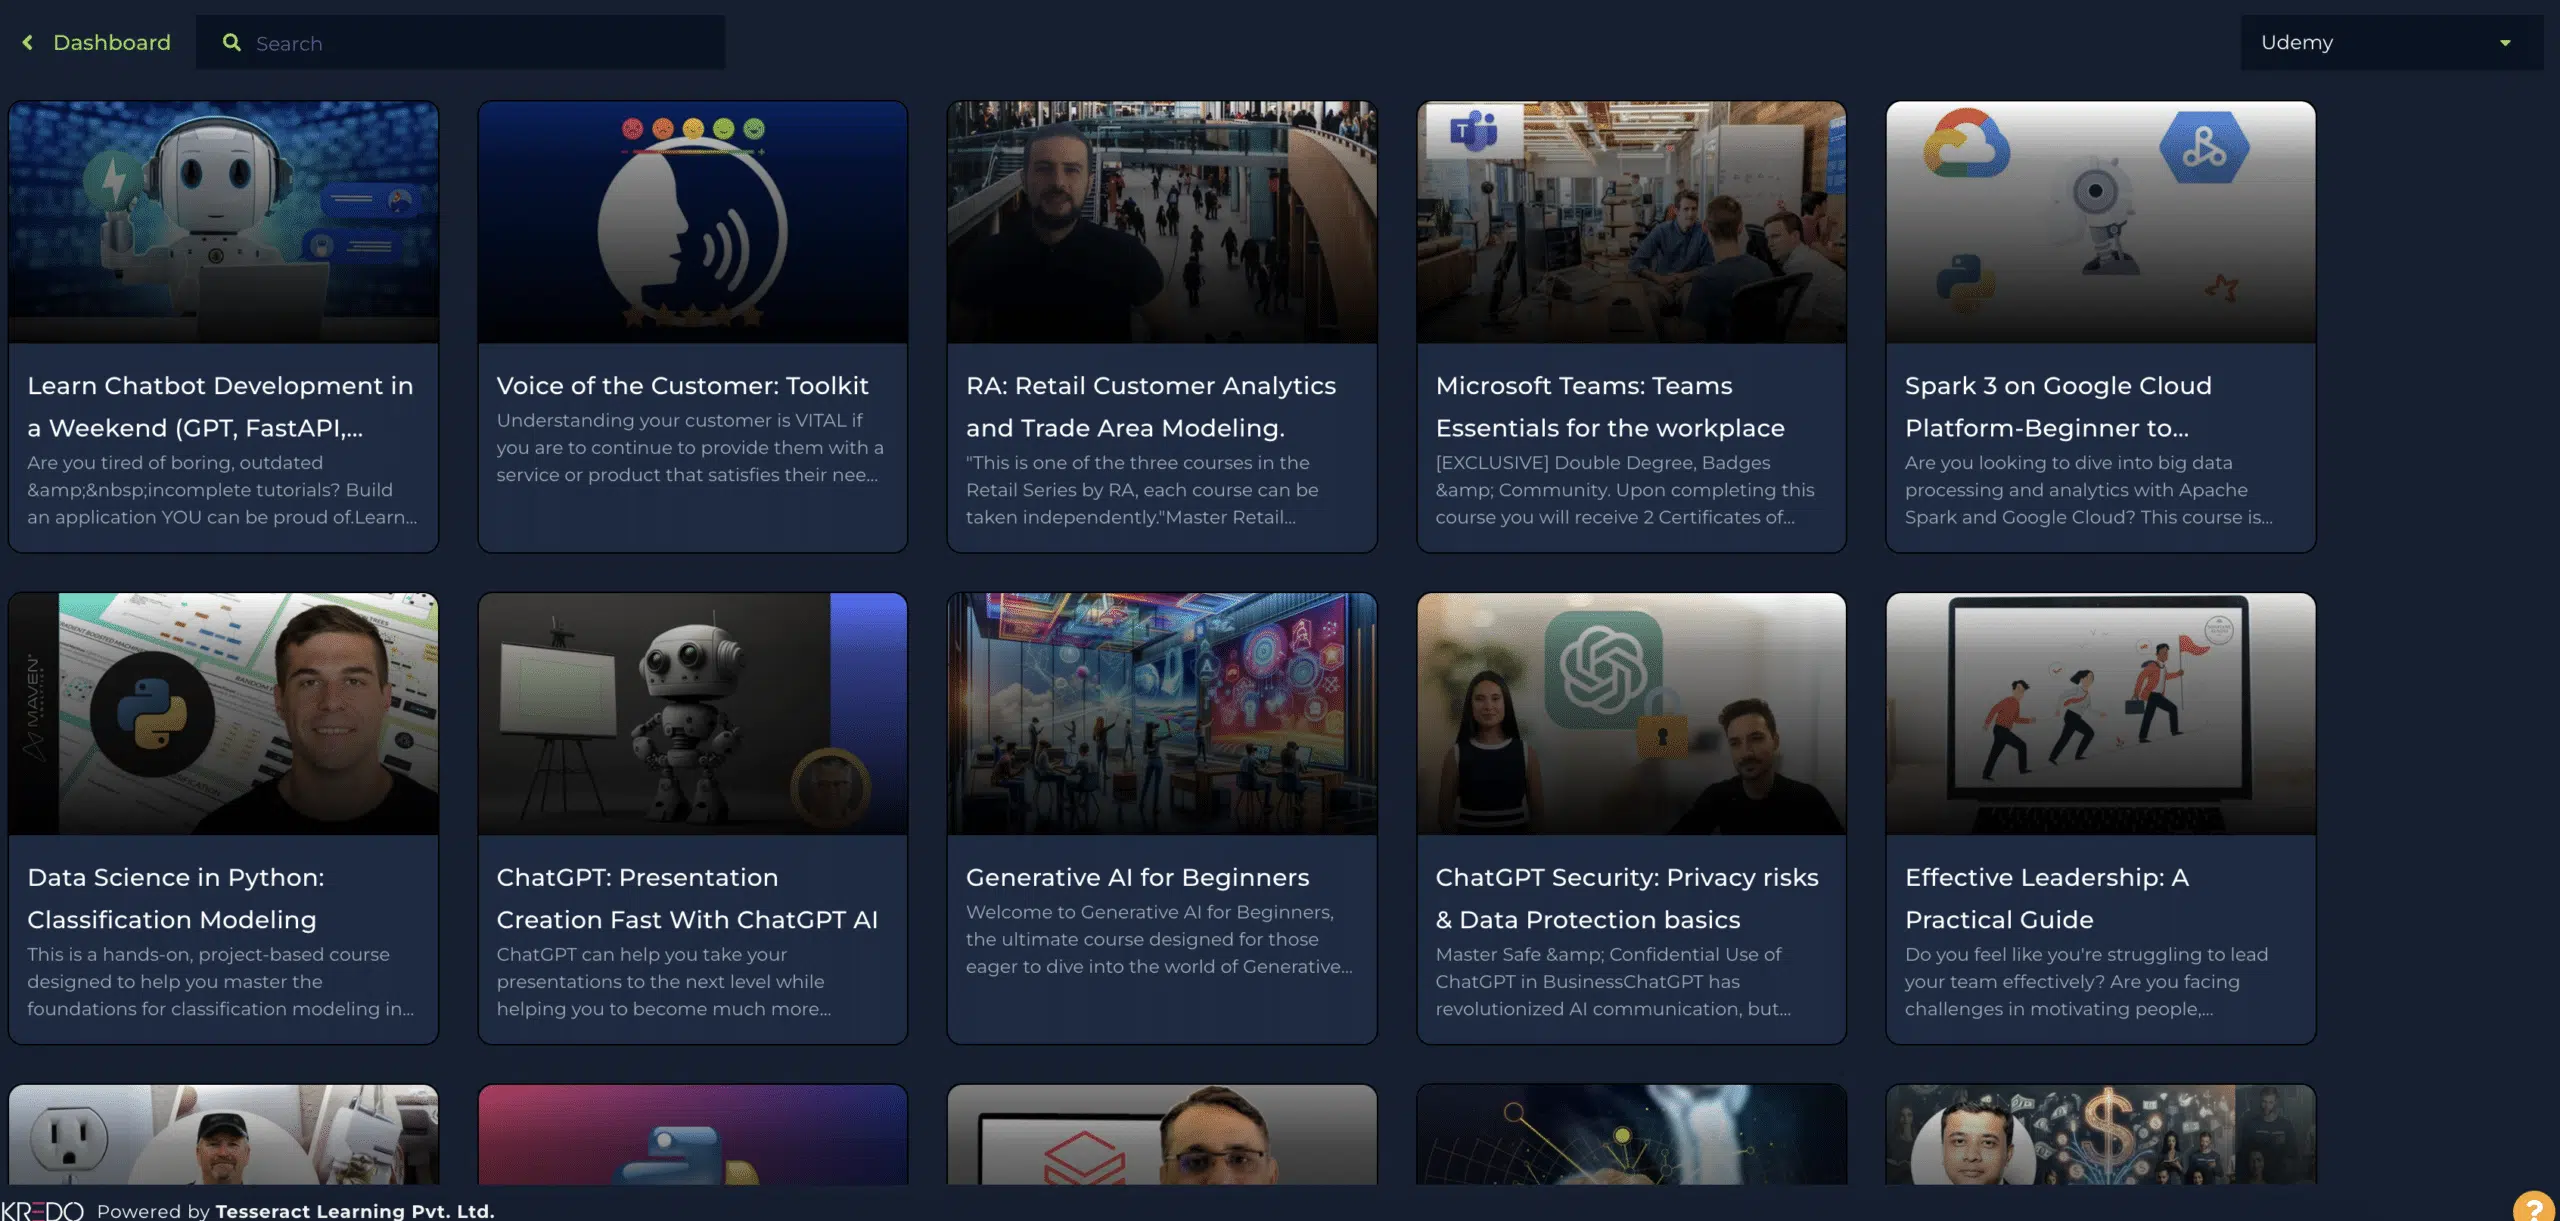The height and width of the screenshot is (1221, 2560).
Task: Click description 'Master Safe & Confidential Use of ChatGPT'
Action: (x=1613, y=981)
